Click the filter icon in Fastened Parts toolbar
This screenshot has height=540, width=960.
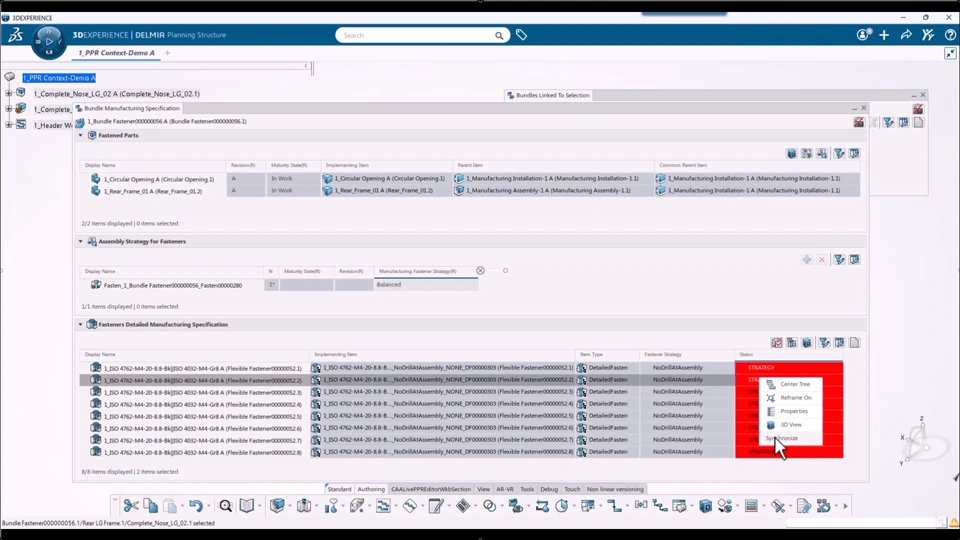(839, 154)
